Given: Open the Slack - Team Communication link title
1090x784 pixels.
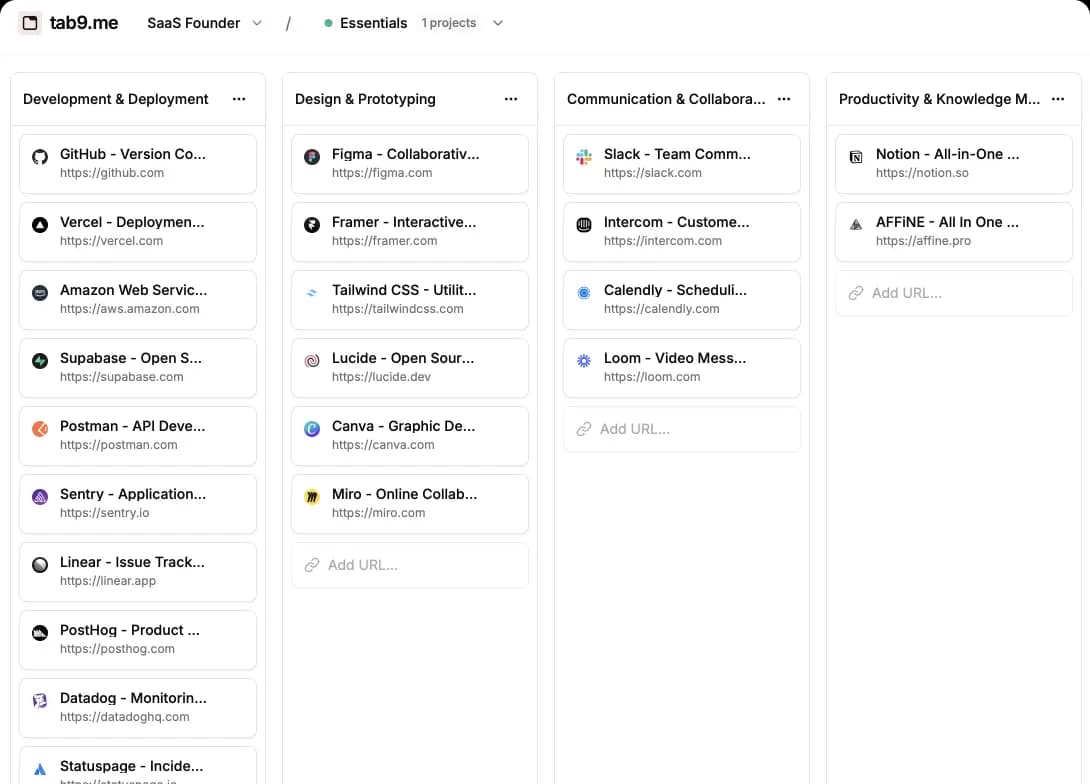Looking at the screenshot, I should (677, 154).
